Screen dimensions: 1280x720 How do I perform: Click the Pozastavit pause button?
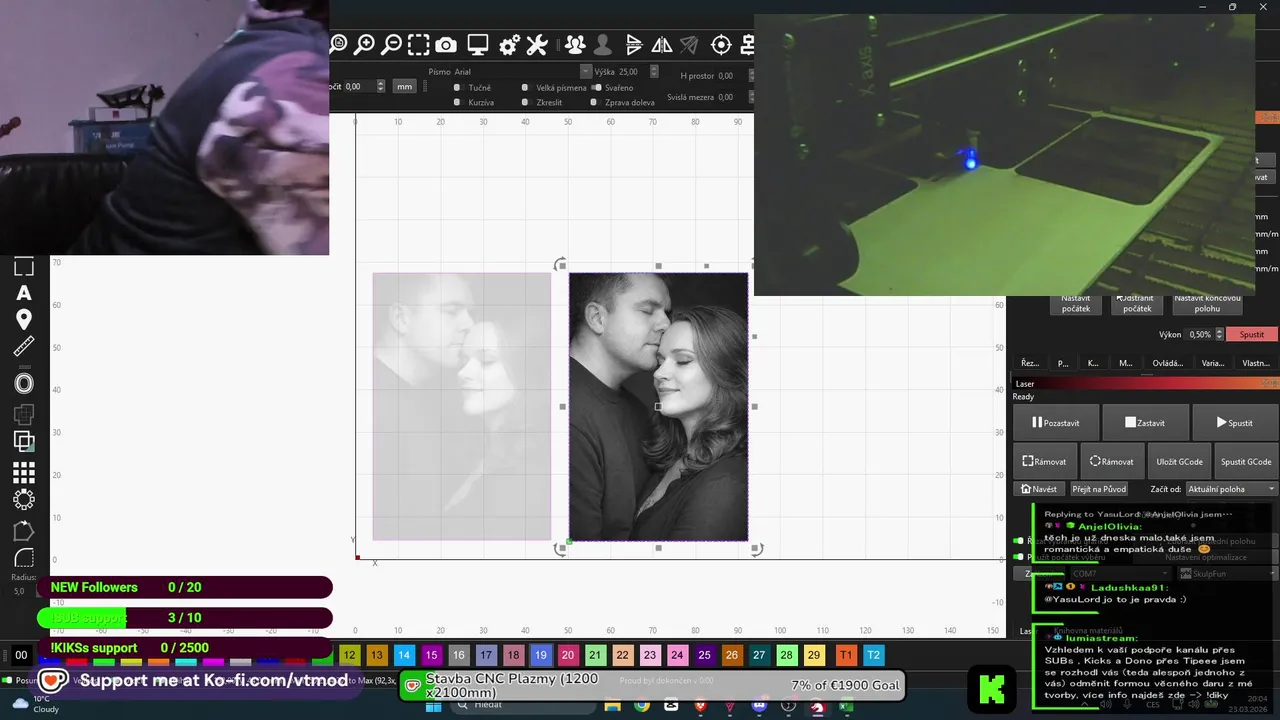click(x=1056, y=423)
